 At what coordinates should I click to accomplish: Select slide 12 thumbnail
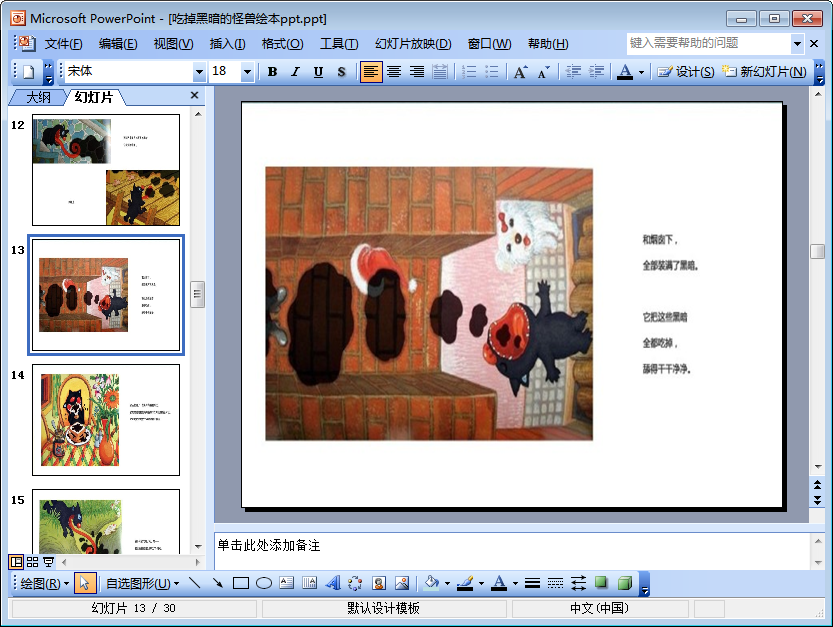(106, 170)
